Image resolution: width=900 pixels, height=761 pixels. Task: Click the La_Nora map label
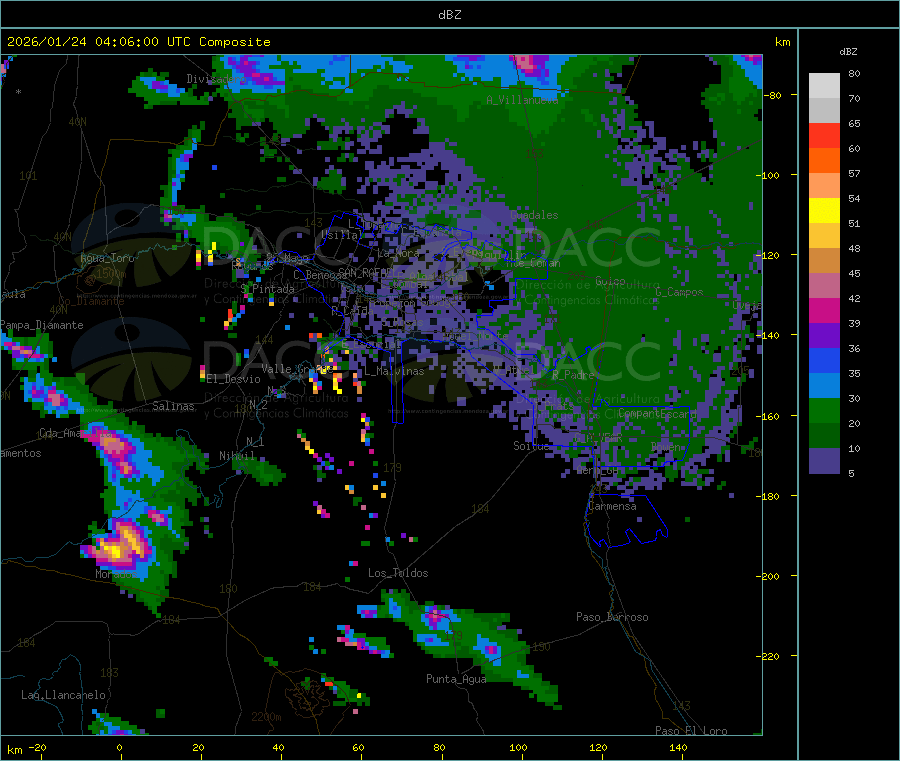[x=398, y=253]
